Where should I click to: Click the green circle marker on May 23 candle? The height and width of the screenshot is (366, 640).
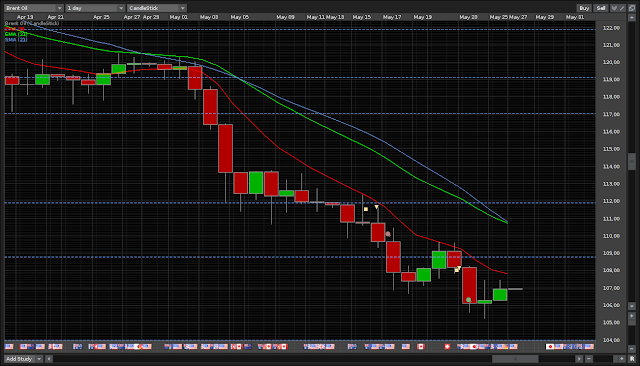469,300
